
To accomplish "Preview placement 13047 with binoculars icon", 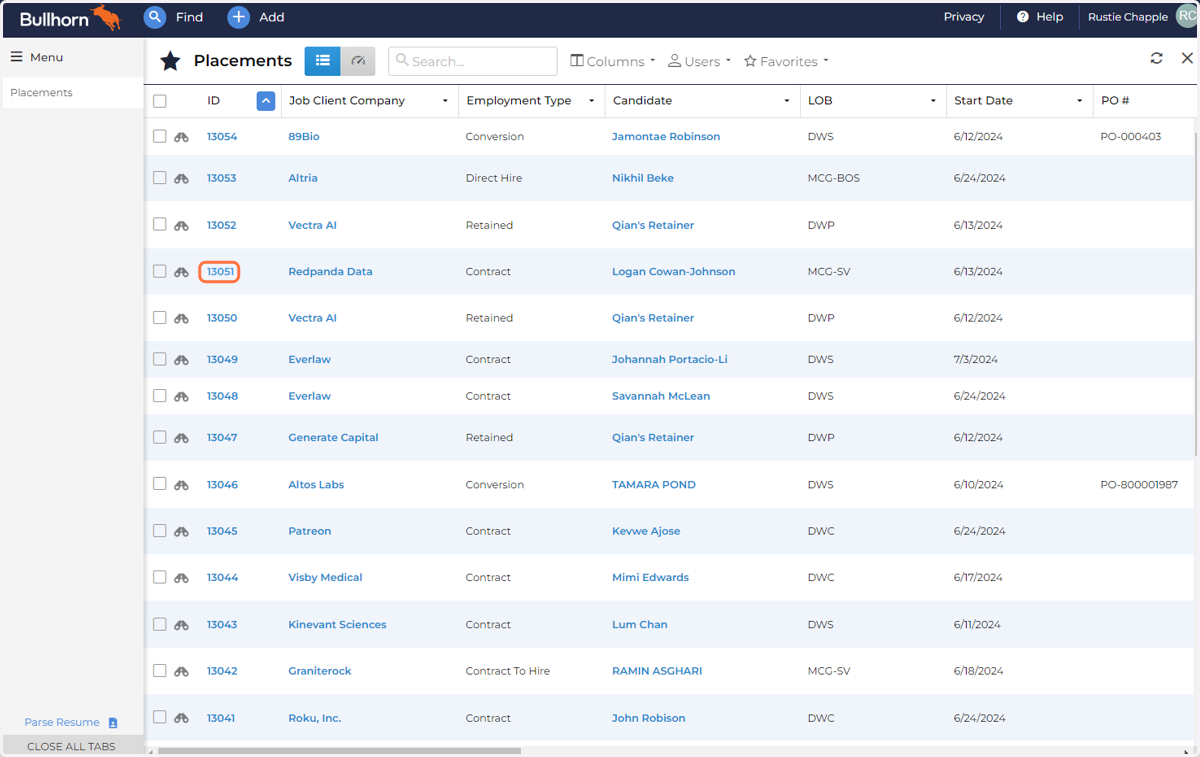I will click(x=181, y=438).
